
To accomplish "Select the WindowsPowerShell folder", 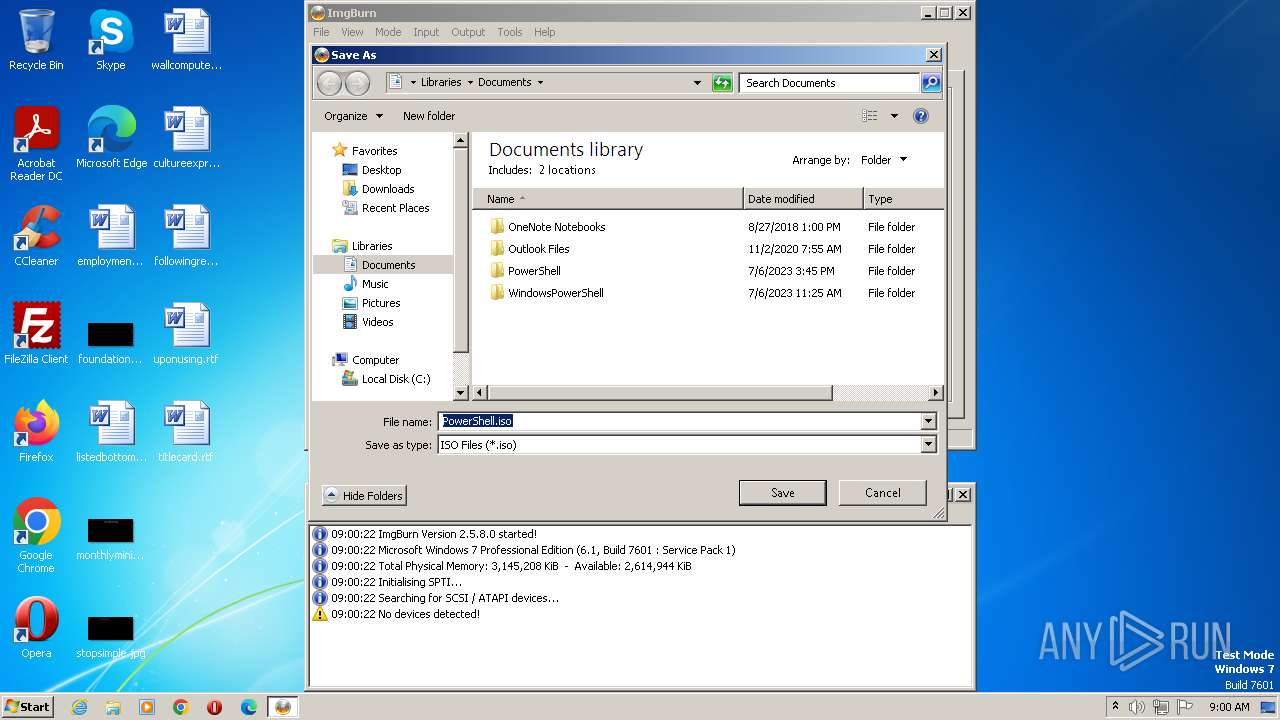I will (555, 293).
